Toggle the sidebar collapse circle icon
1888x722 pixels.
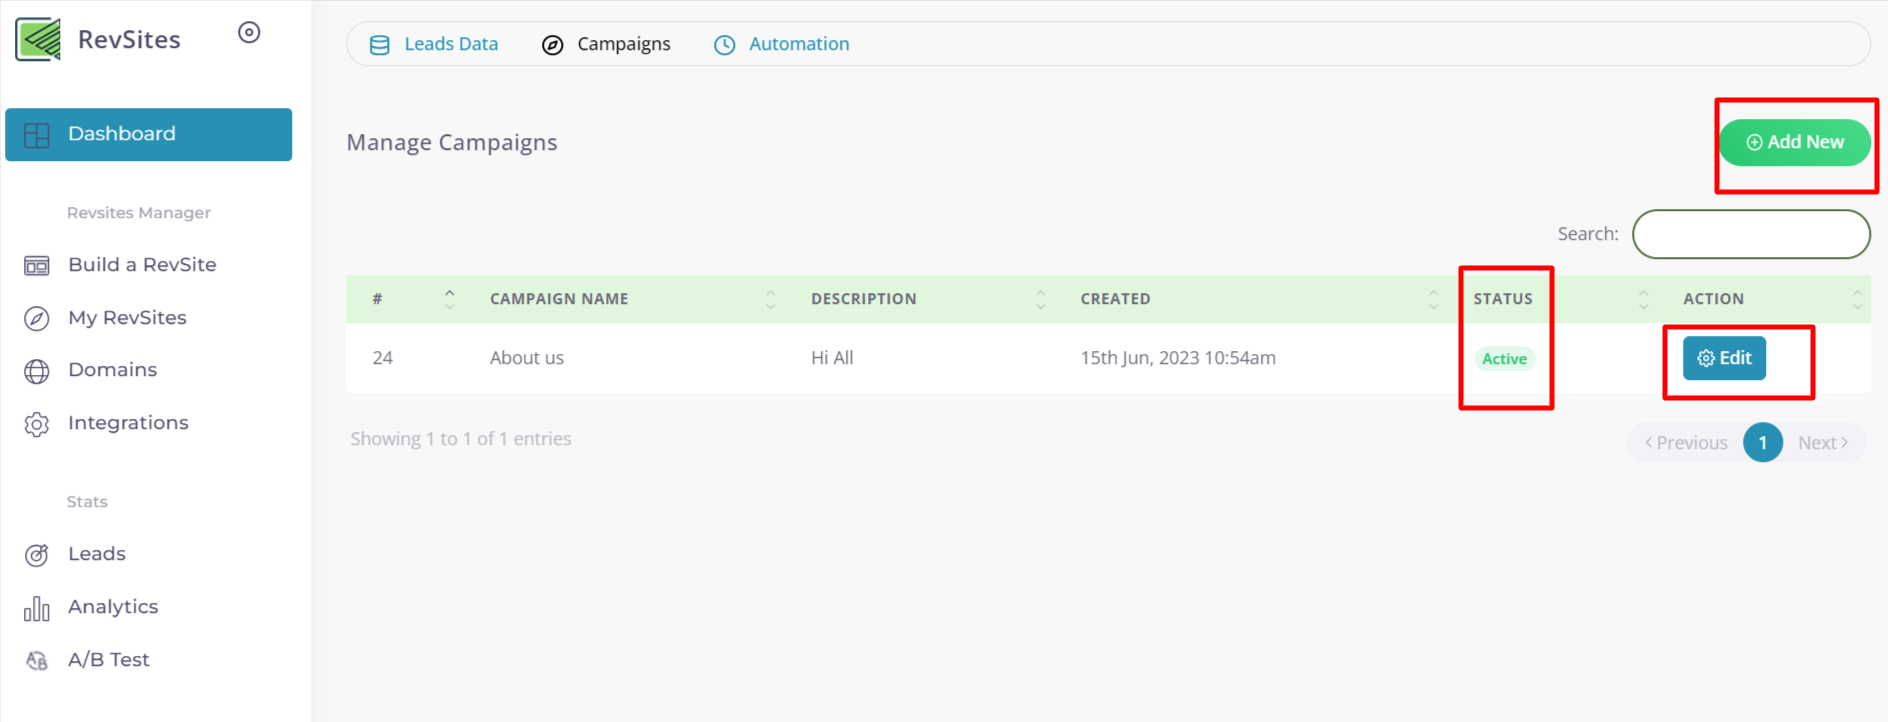(249, 33)
